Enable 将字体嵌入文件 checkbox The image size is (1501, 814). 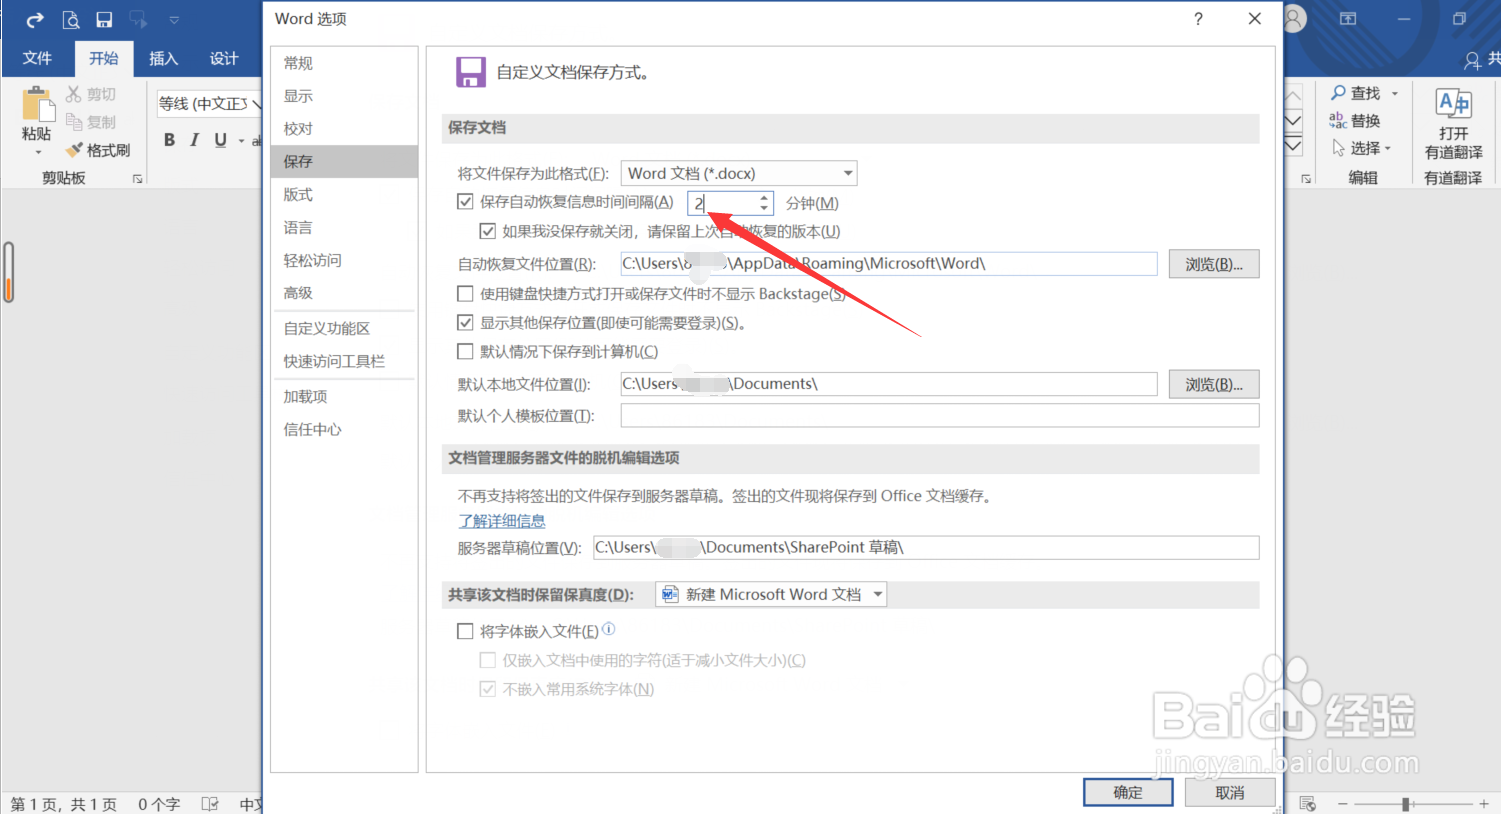point(465,631)
